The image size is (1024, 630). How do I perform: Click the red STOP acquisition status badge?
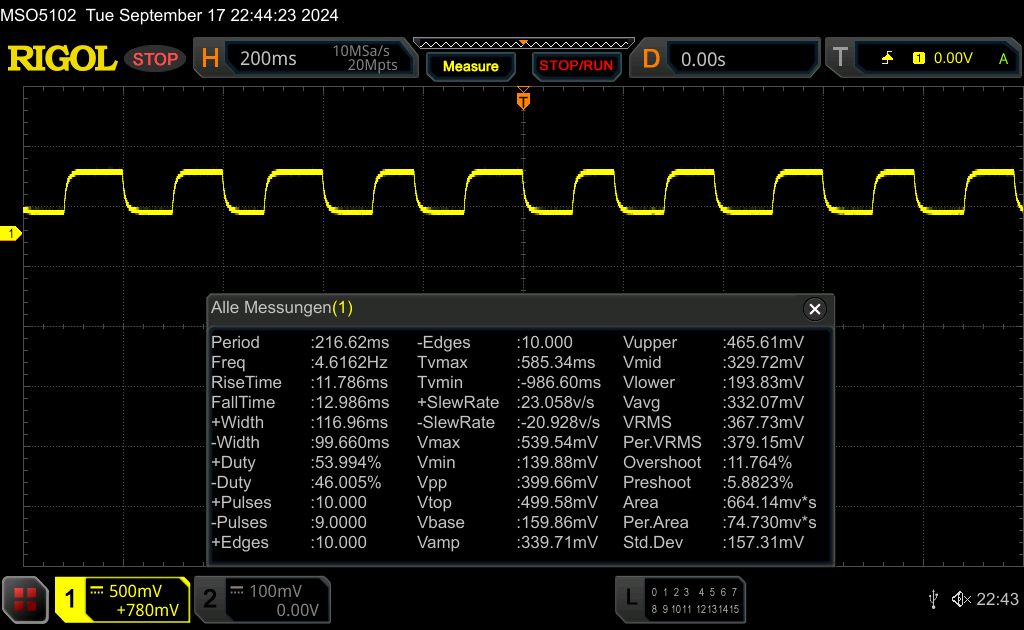155,59
